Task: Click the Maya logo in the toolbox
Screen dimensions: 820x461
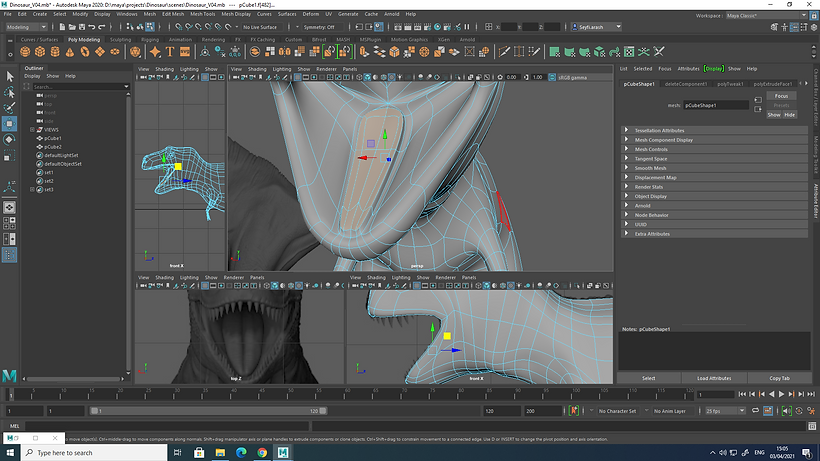Action: click(9, 375)
